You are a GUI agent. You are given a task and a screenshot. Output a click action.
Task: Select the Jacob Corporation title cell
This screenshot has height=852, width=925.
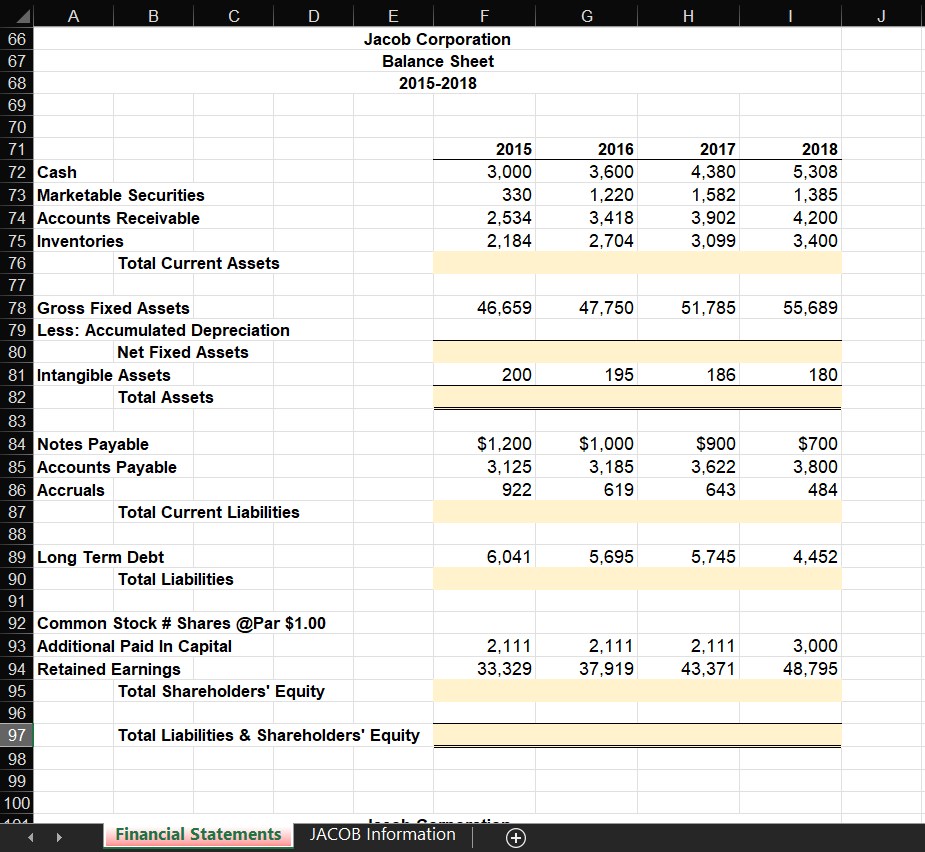pyautogui.click(x=438, y=39)
